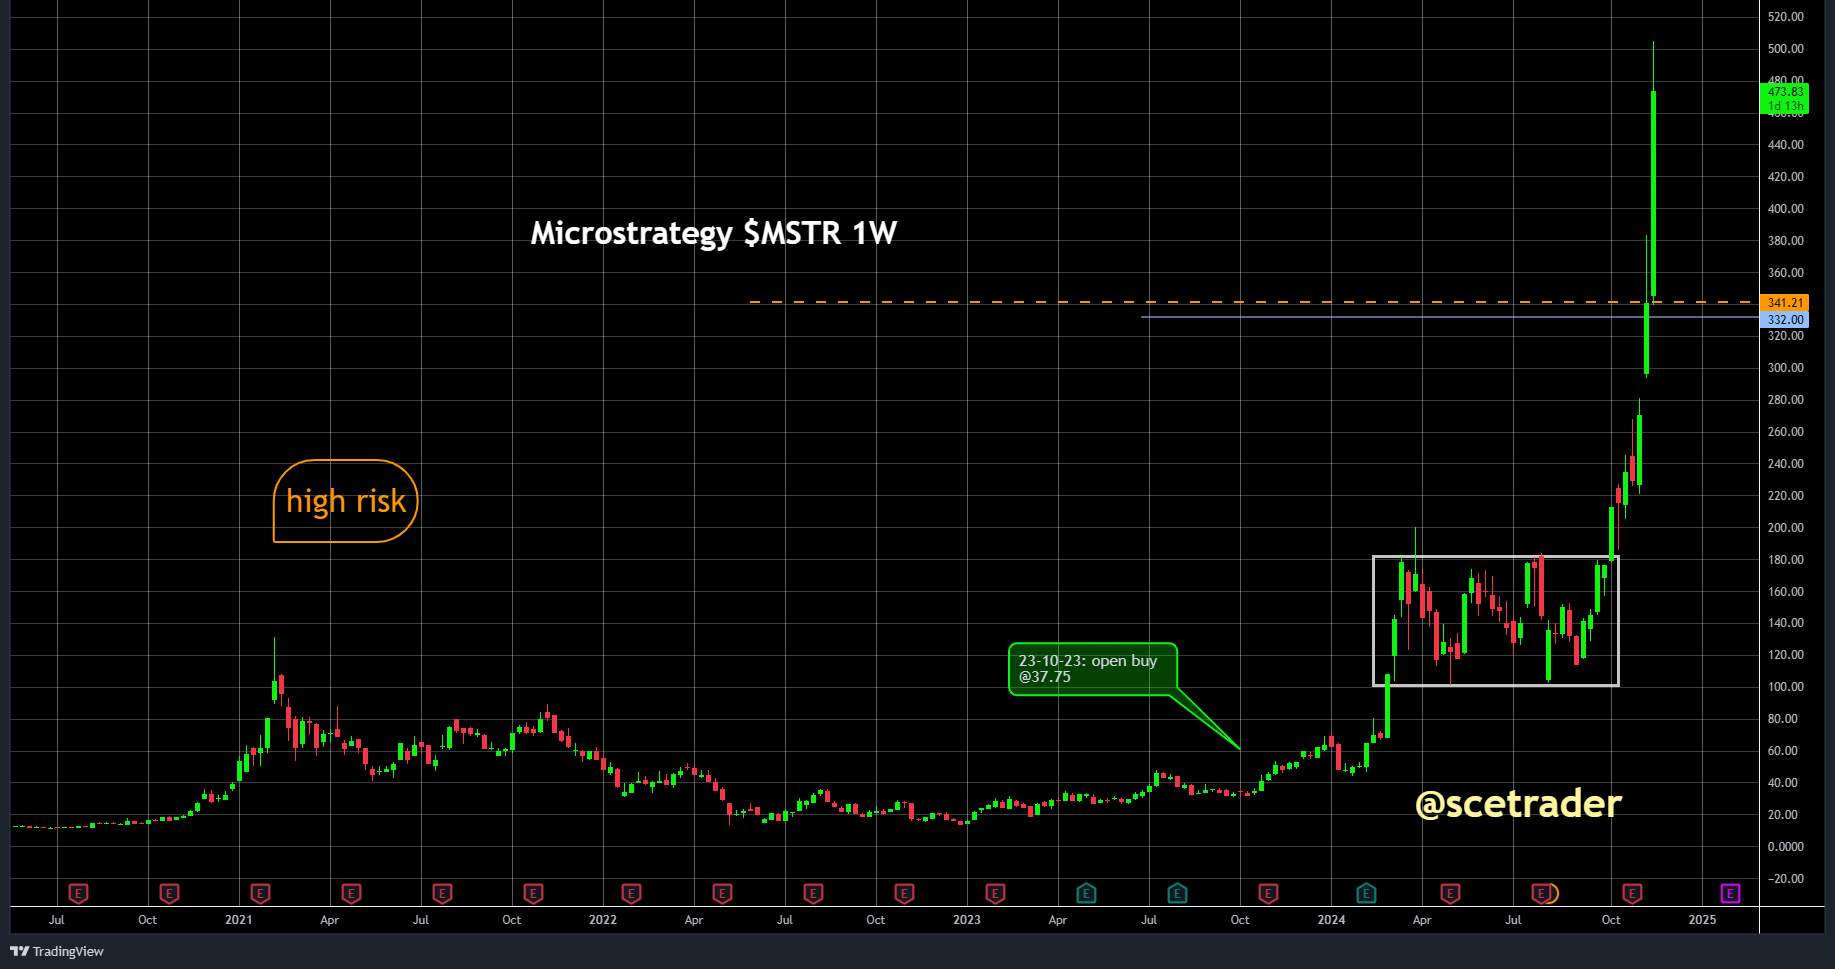
Task: Click the teal earnings marker beside 2024
Action: tap(1366, 893)
